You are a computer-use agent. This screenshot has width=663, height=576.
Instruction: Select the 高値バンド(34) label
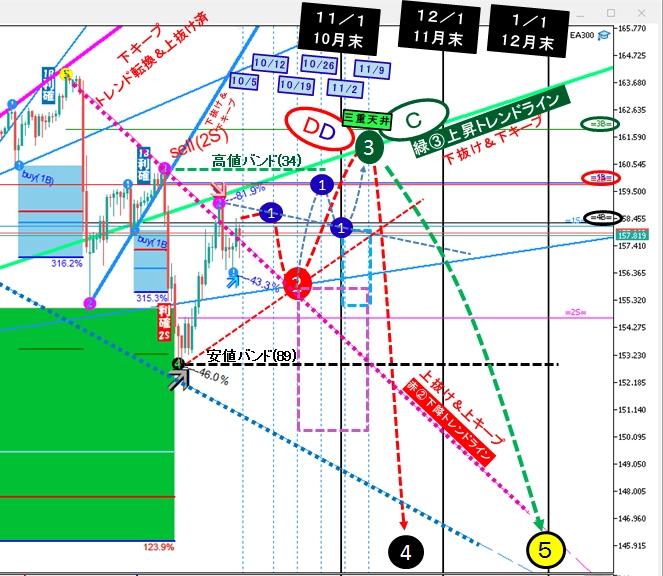pos(257,161)
